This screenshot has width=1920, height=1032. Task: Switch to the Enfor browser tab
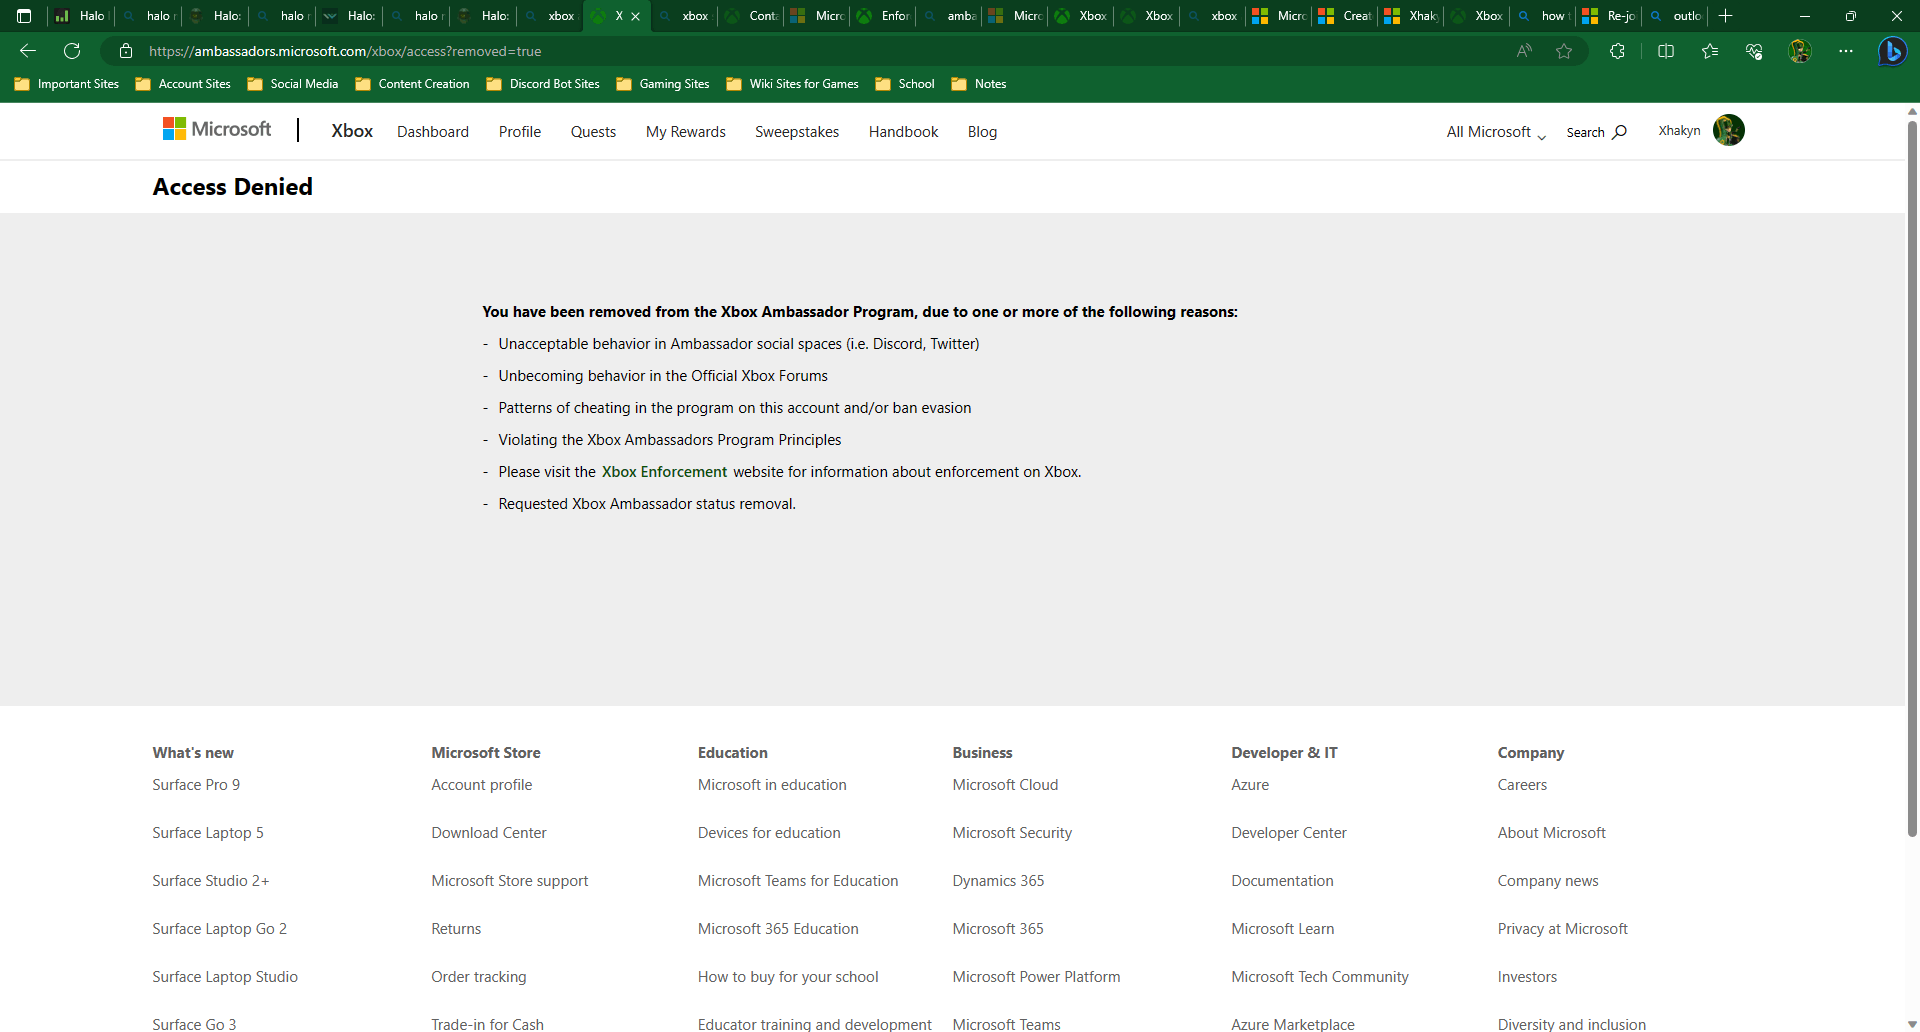pyautogui.click(x=883, y=16)
